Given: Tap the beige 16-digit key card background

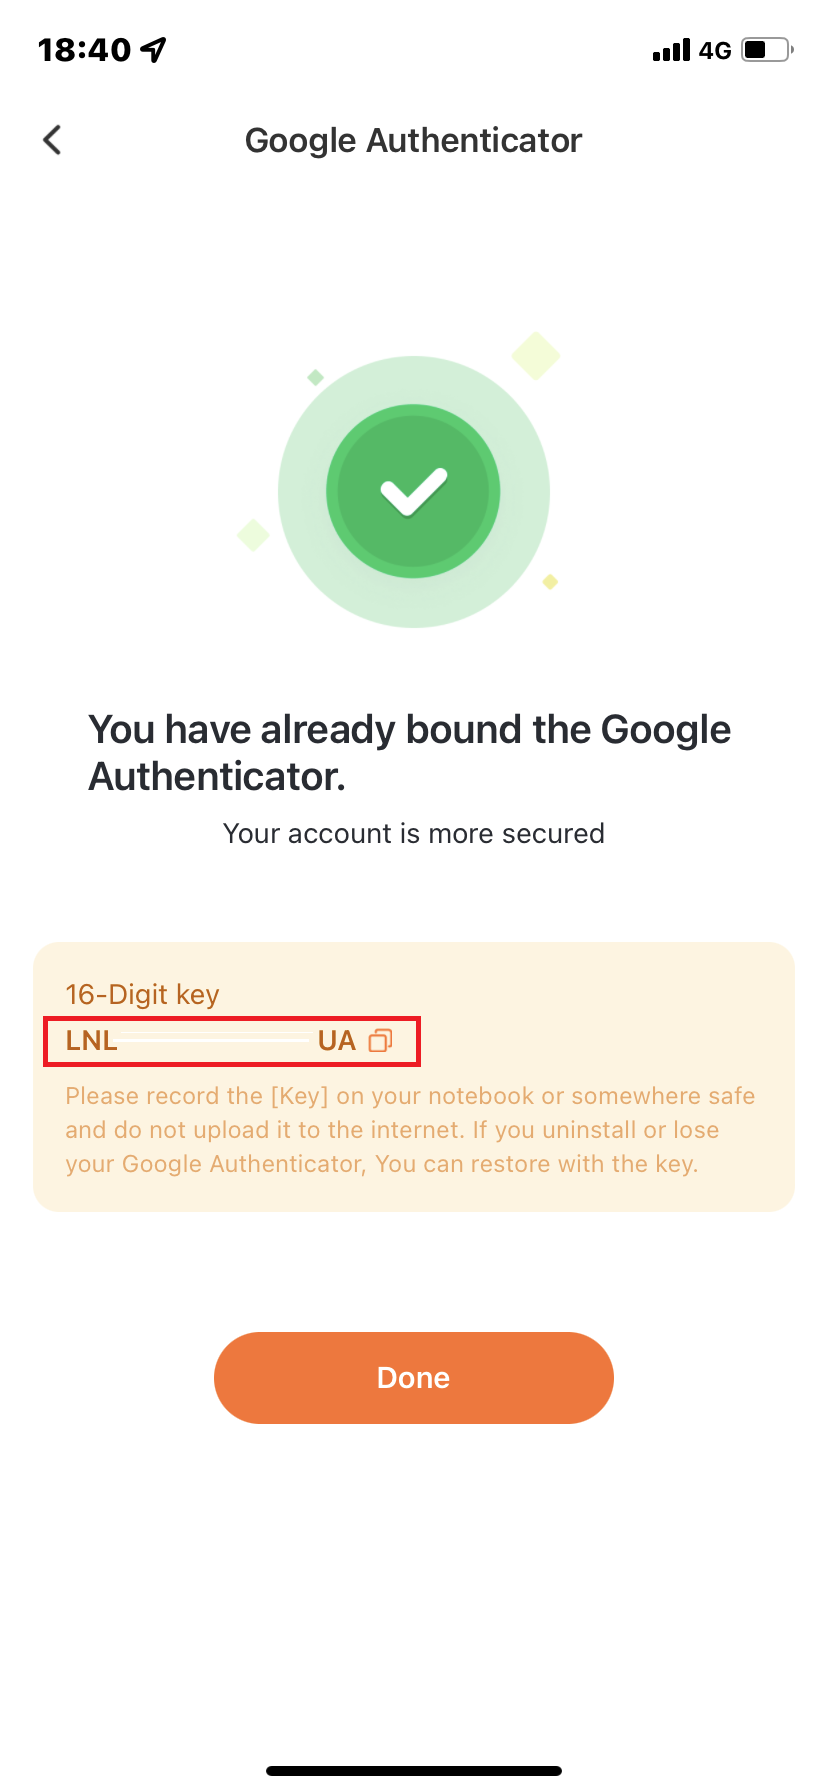Looking at the screenshot, I should pyautogui.click(x=413, y=1076).
